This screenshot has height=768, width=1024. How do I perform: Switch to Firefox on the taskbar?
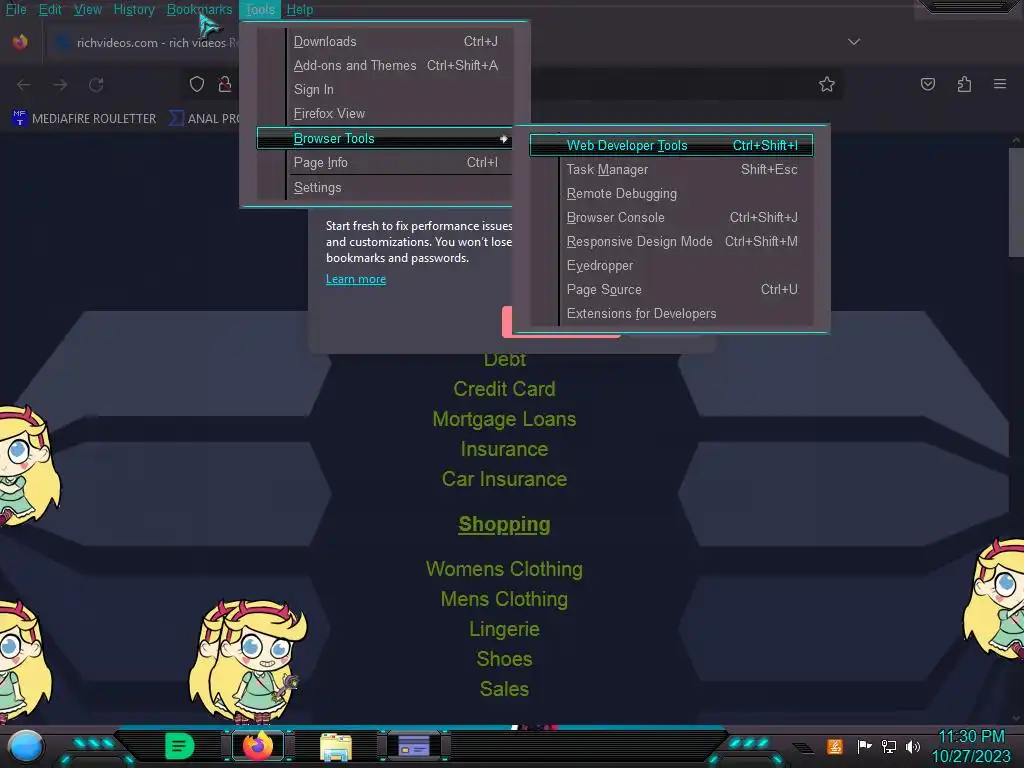[258, 746]
